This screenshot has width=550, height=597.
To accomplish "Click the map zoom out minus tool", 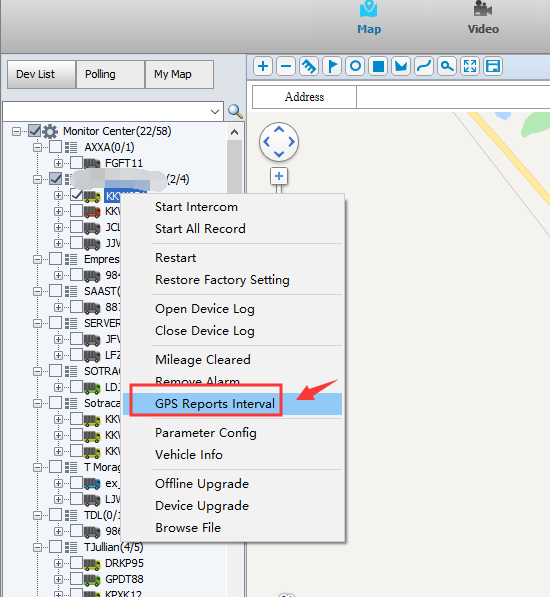I will (x=286, y=66).
